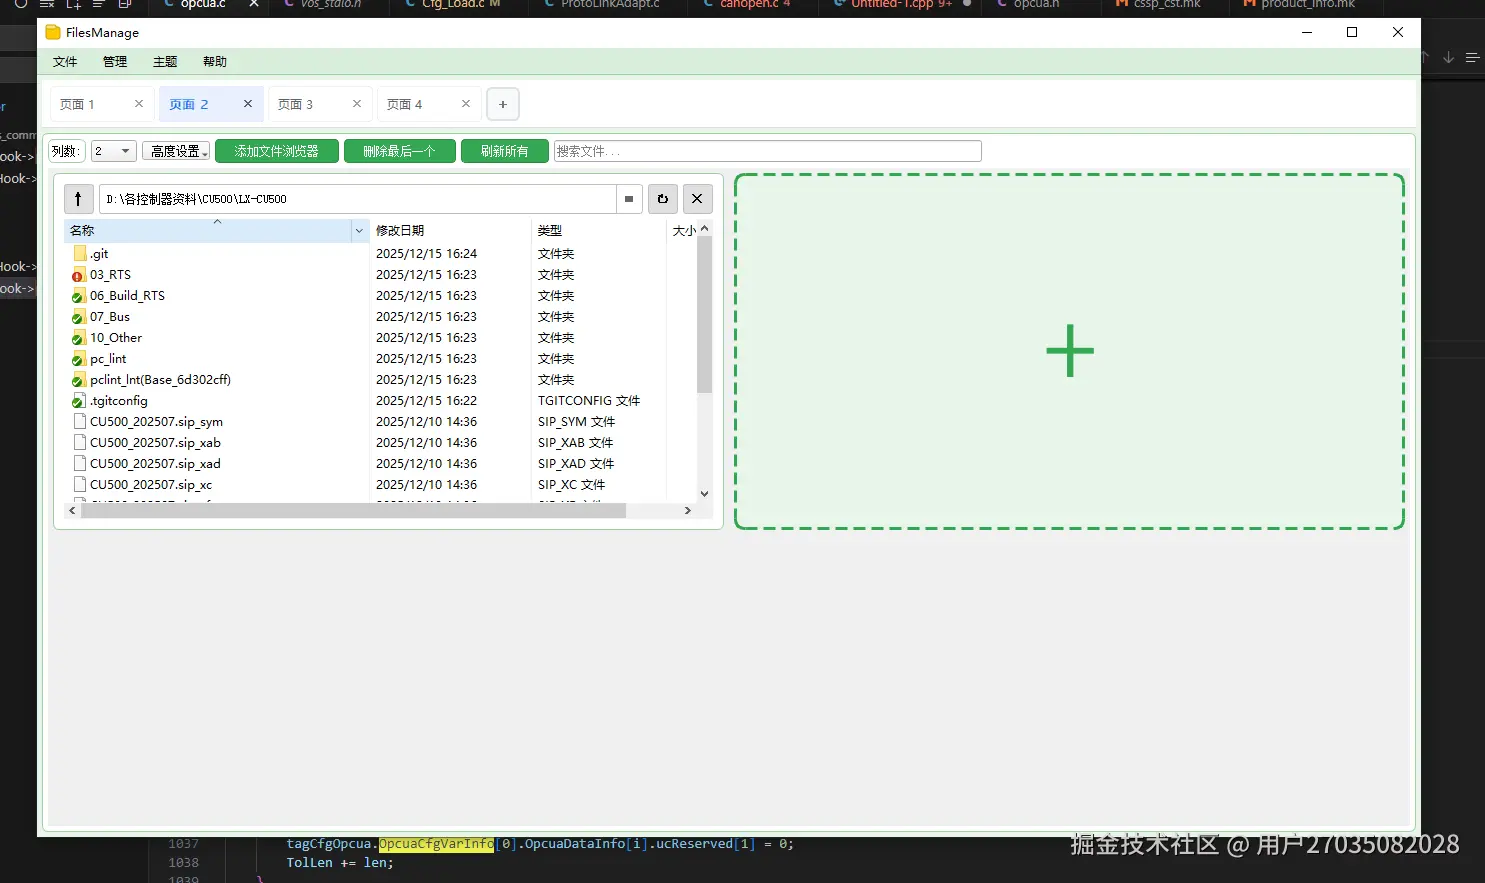Select the TGITCONFIG 文件 type cell
This screenshot has width=1485, height=883.
pyautogui.click(x=589, y=401)
